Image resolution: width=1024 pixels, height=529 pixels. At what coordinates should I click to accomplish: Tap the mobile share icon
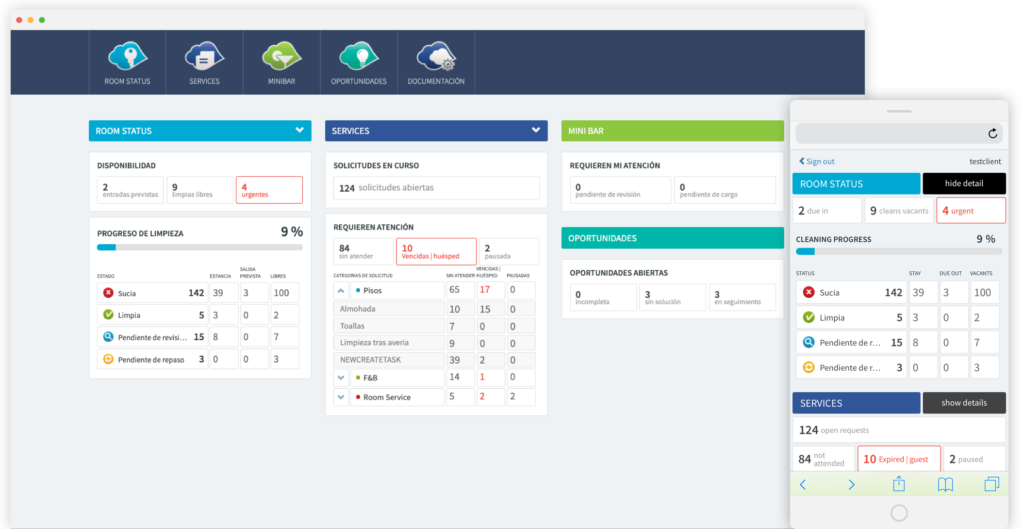898,484
